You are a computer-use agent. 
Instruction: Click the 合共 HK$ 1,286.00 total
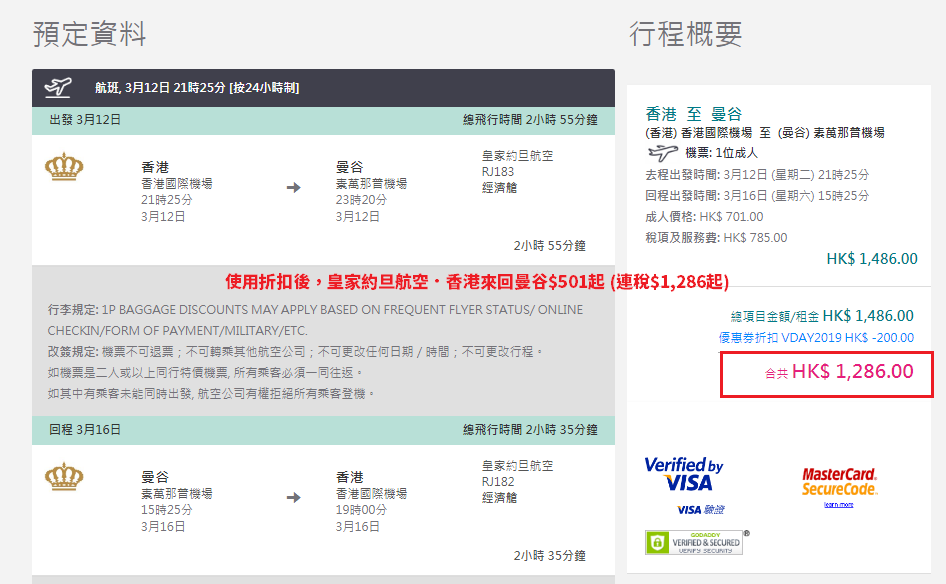click(839, 372)
